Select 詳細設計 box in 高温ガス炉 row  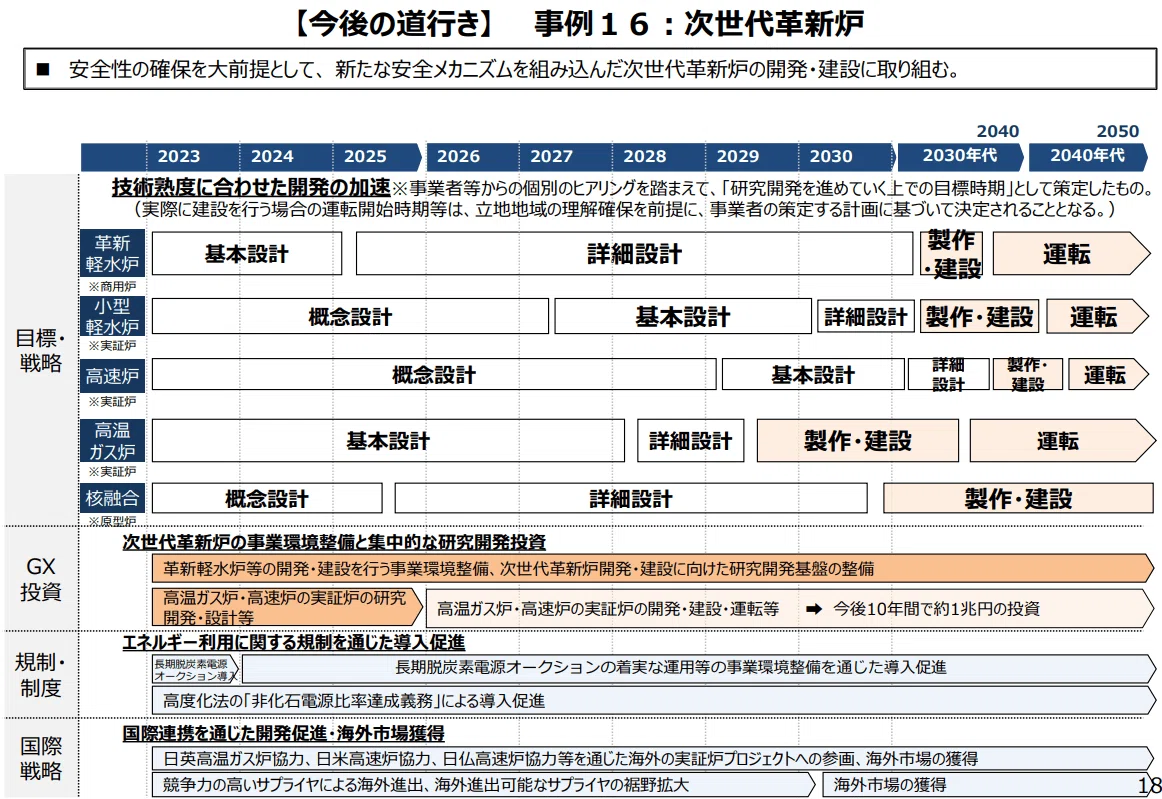tap(691, 441)
